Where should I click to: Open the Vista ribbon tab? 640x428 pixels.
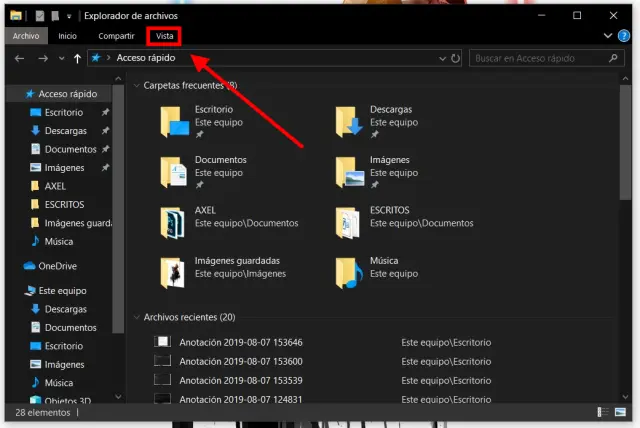pos(164,36)
